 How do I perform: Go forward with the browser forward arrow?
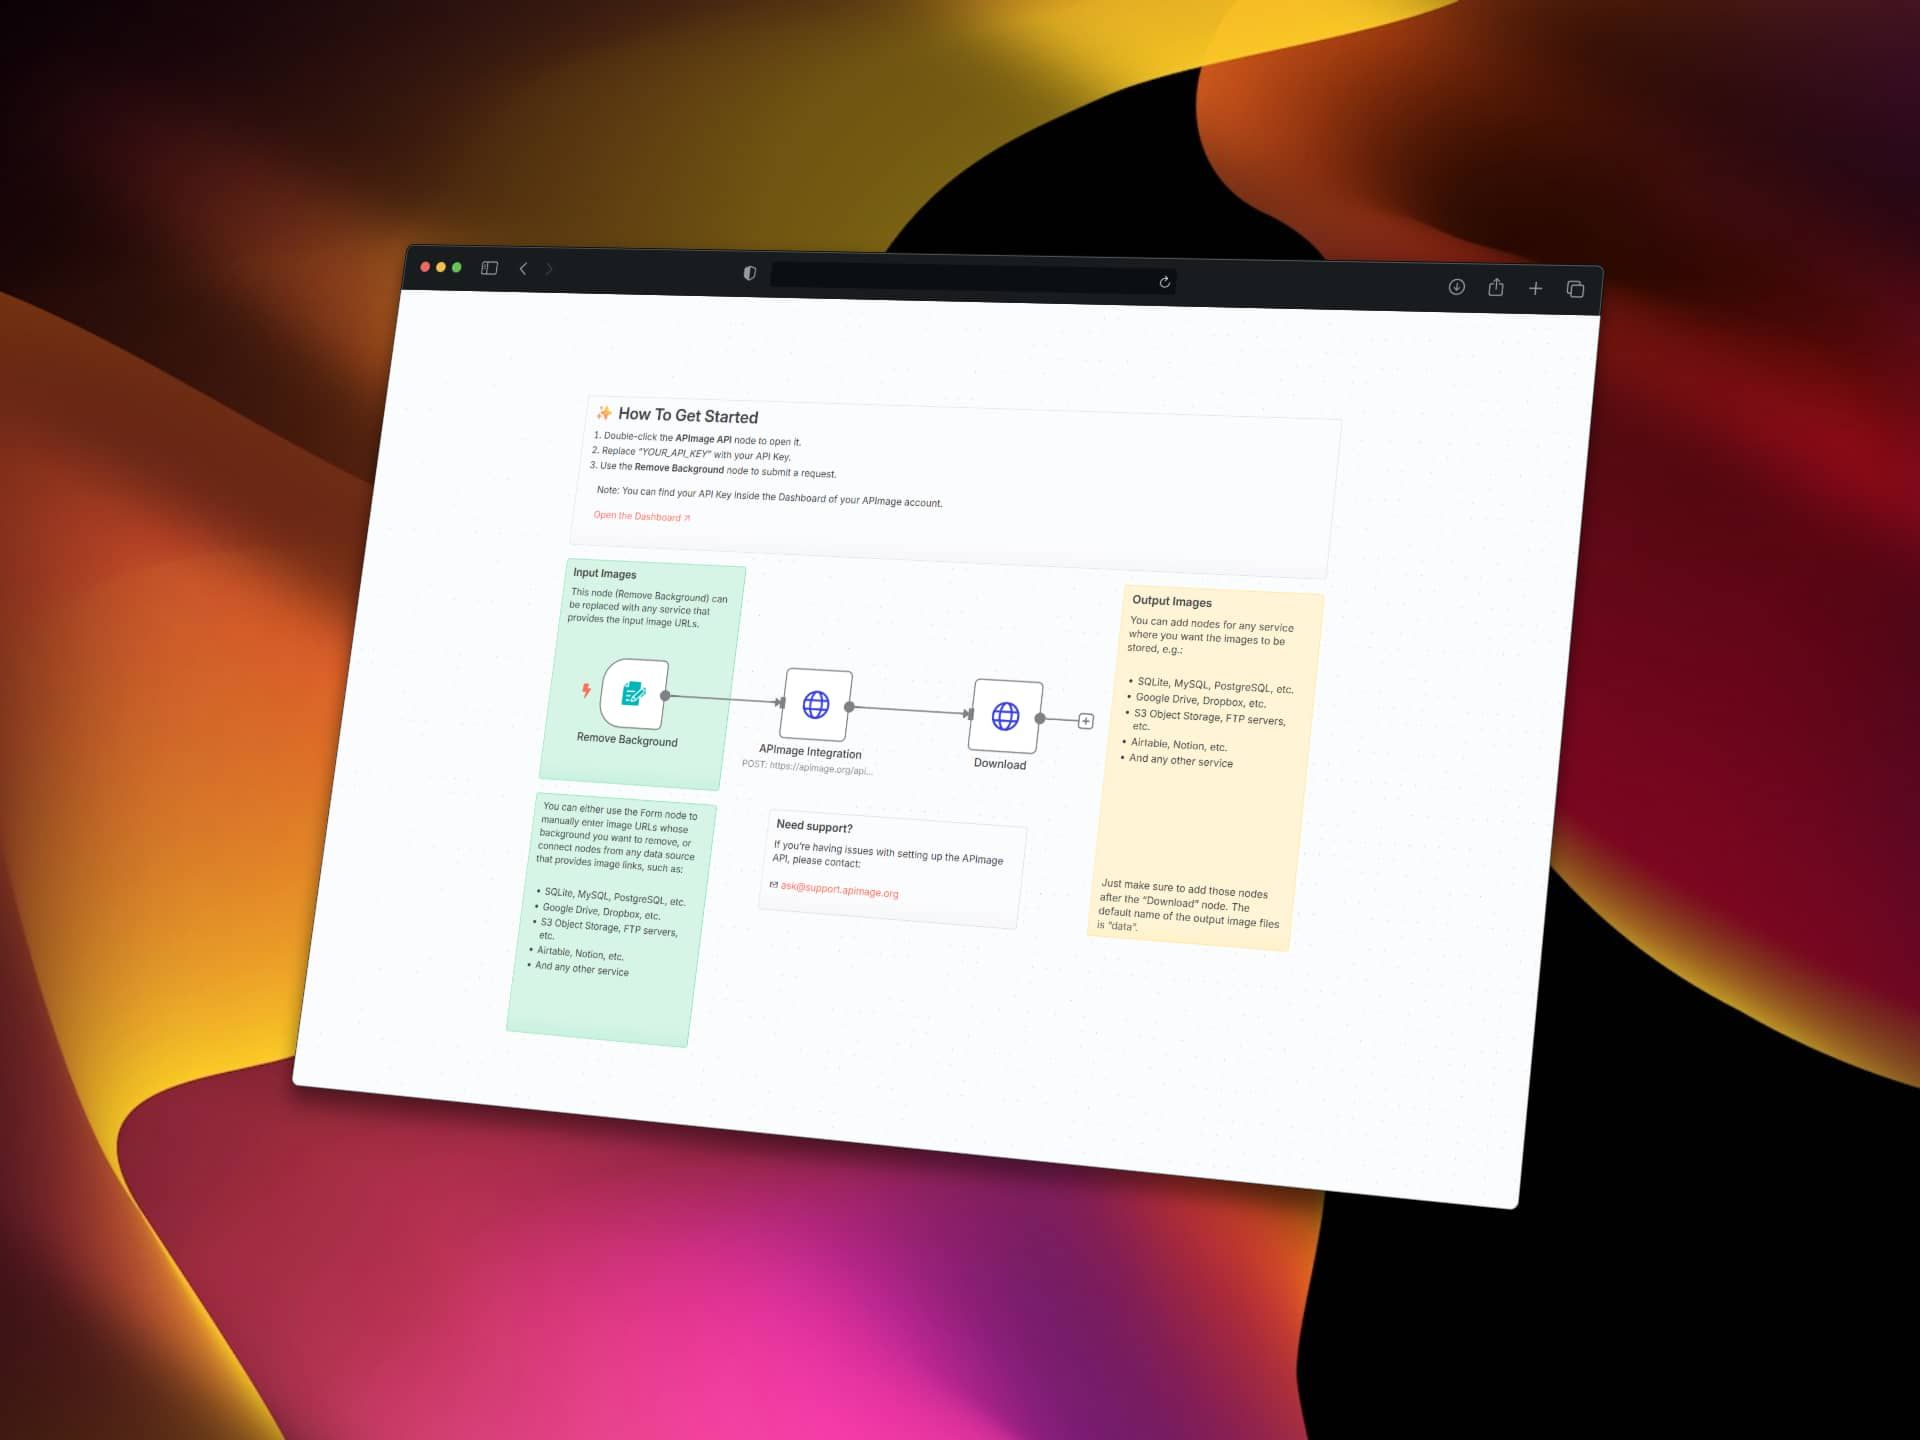tap(549, 269)
